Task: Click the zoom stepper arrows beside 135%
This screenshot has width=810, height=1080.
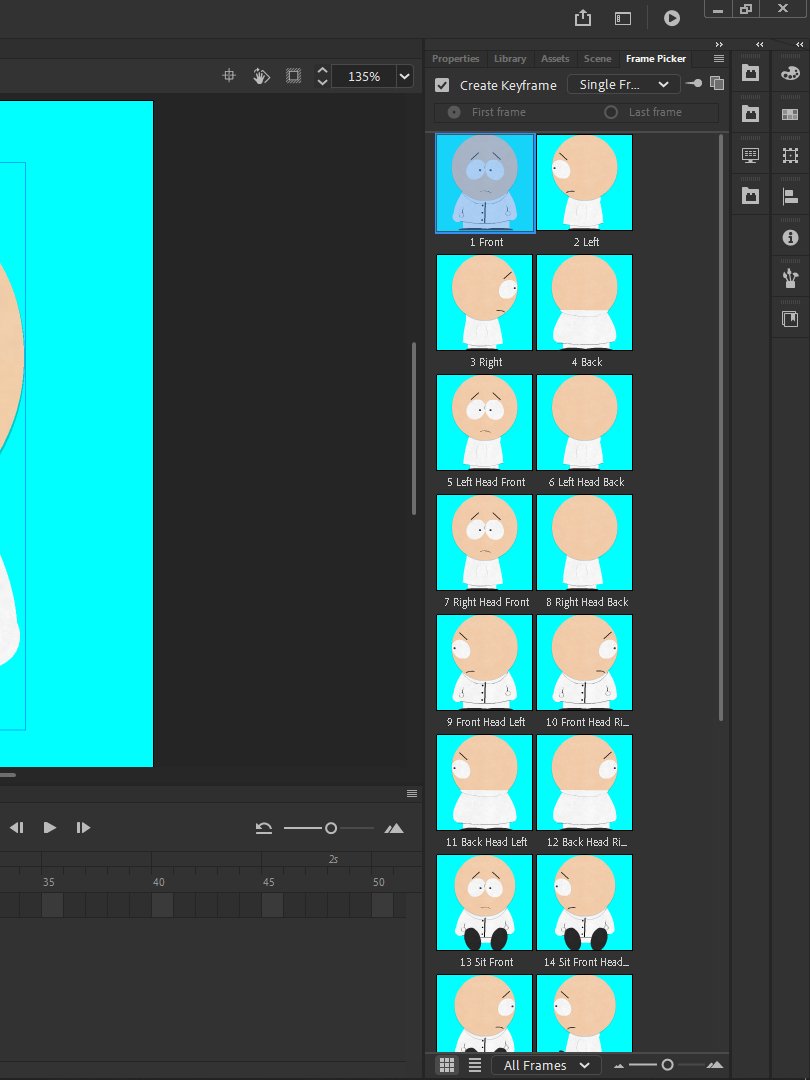Action: 322,76
